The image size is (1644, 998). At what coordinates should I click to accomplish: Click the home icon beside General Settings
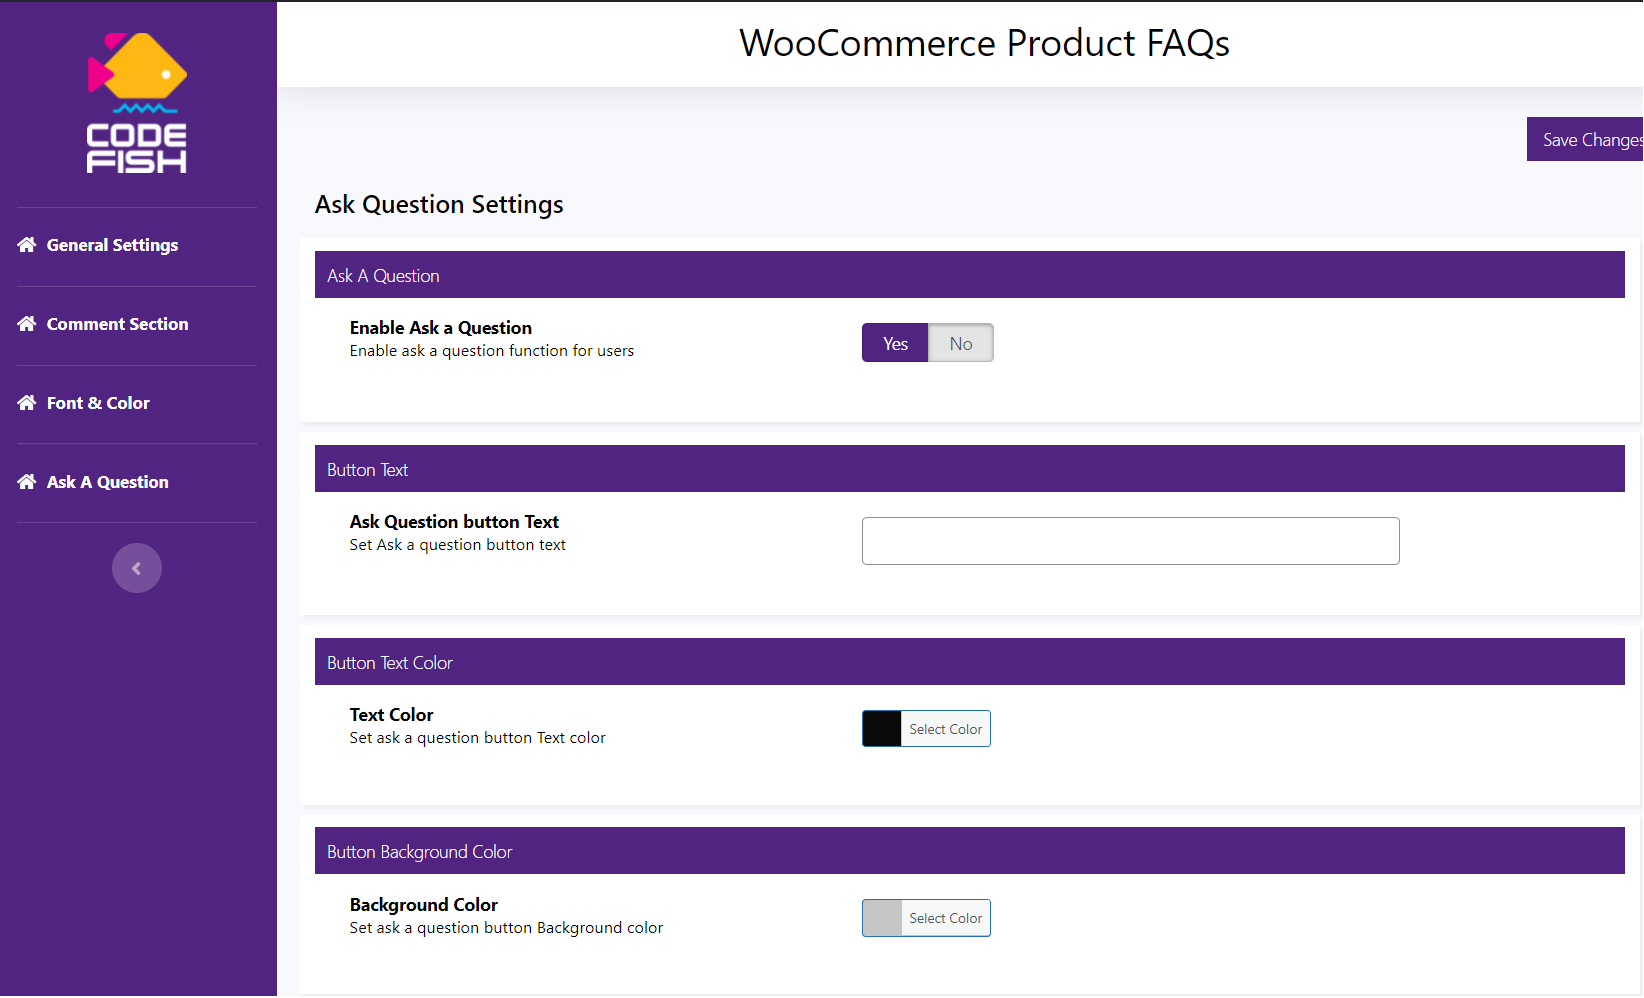pyautogui.click(x=27, y=245)
